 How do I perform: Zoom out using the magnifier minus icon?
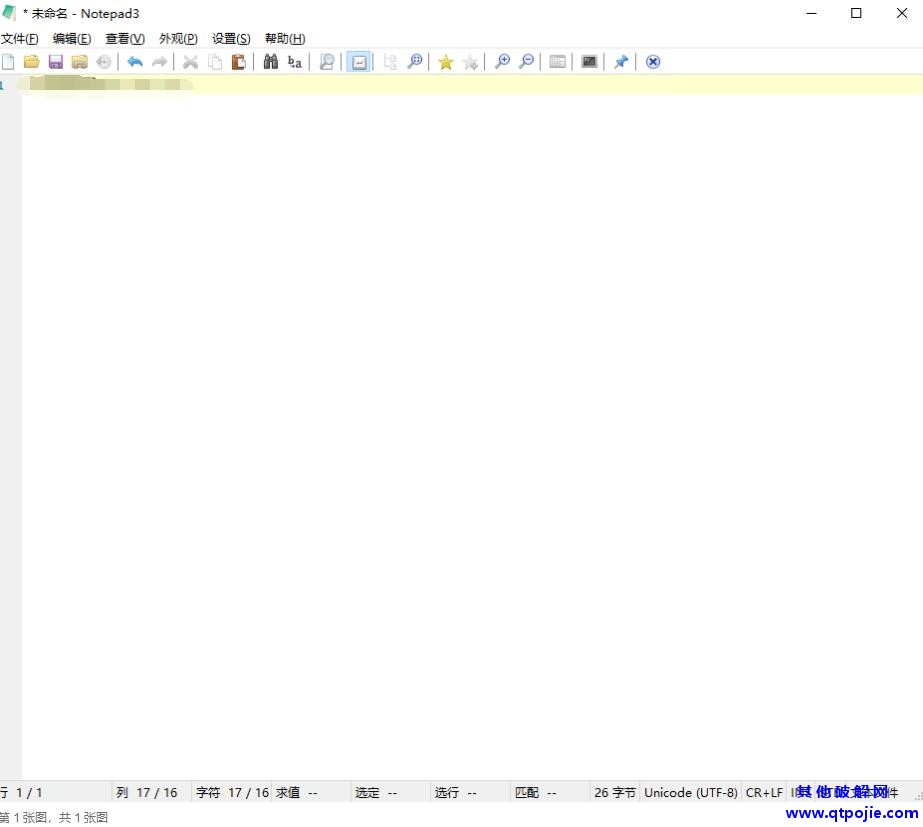(x=526, y=62)
